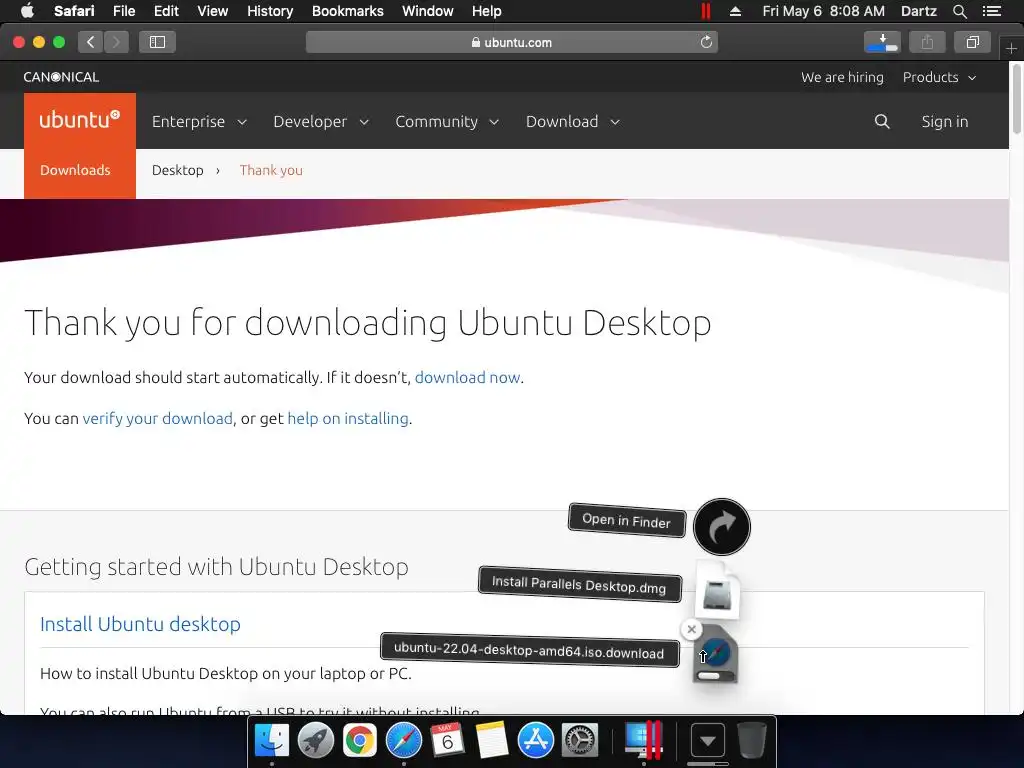Follow the 'help on installing' link
The image size is (1024, 768).
coord(348,419)
